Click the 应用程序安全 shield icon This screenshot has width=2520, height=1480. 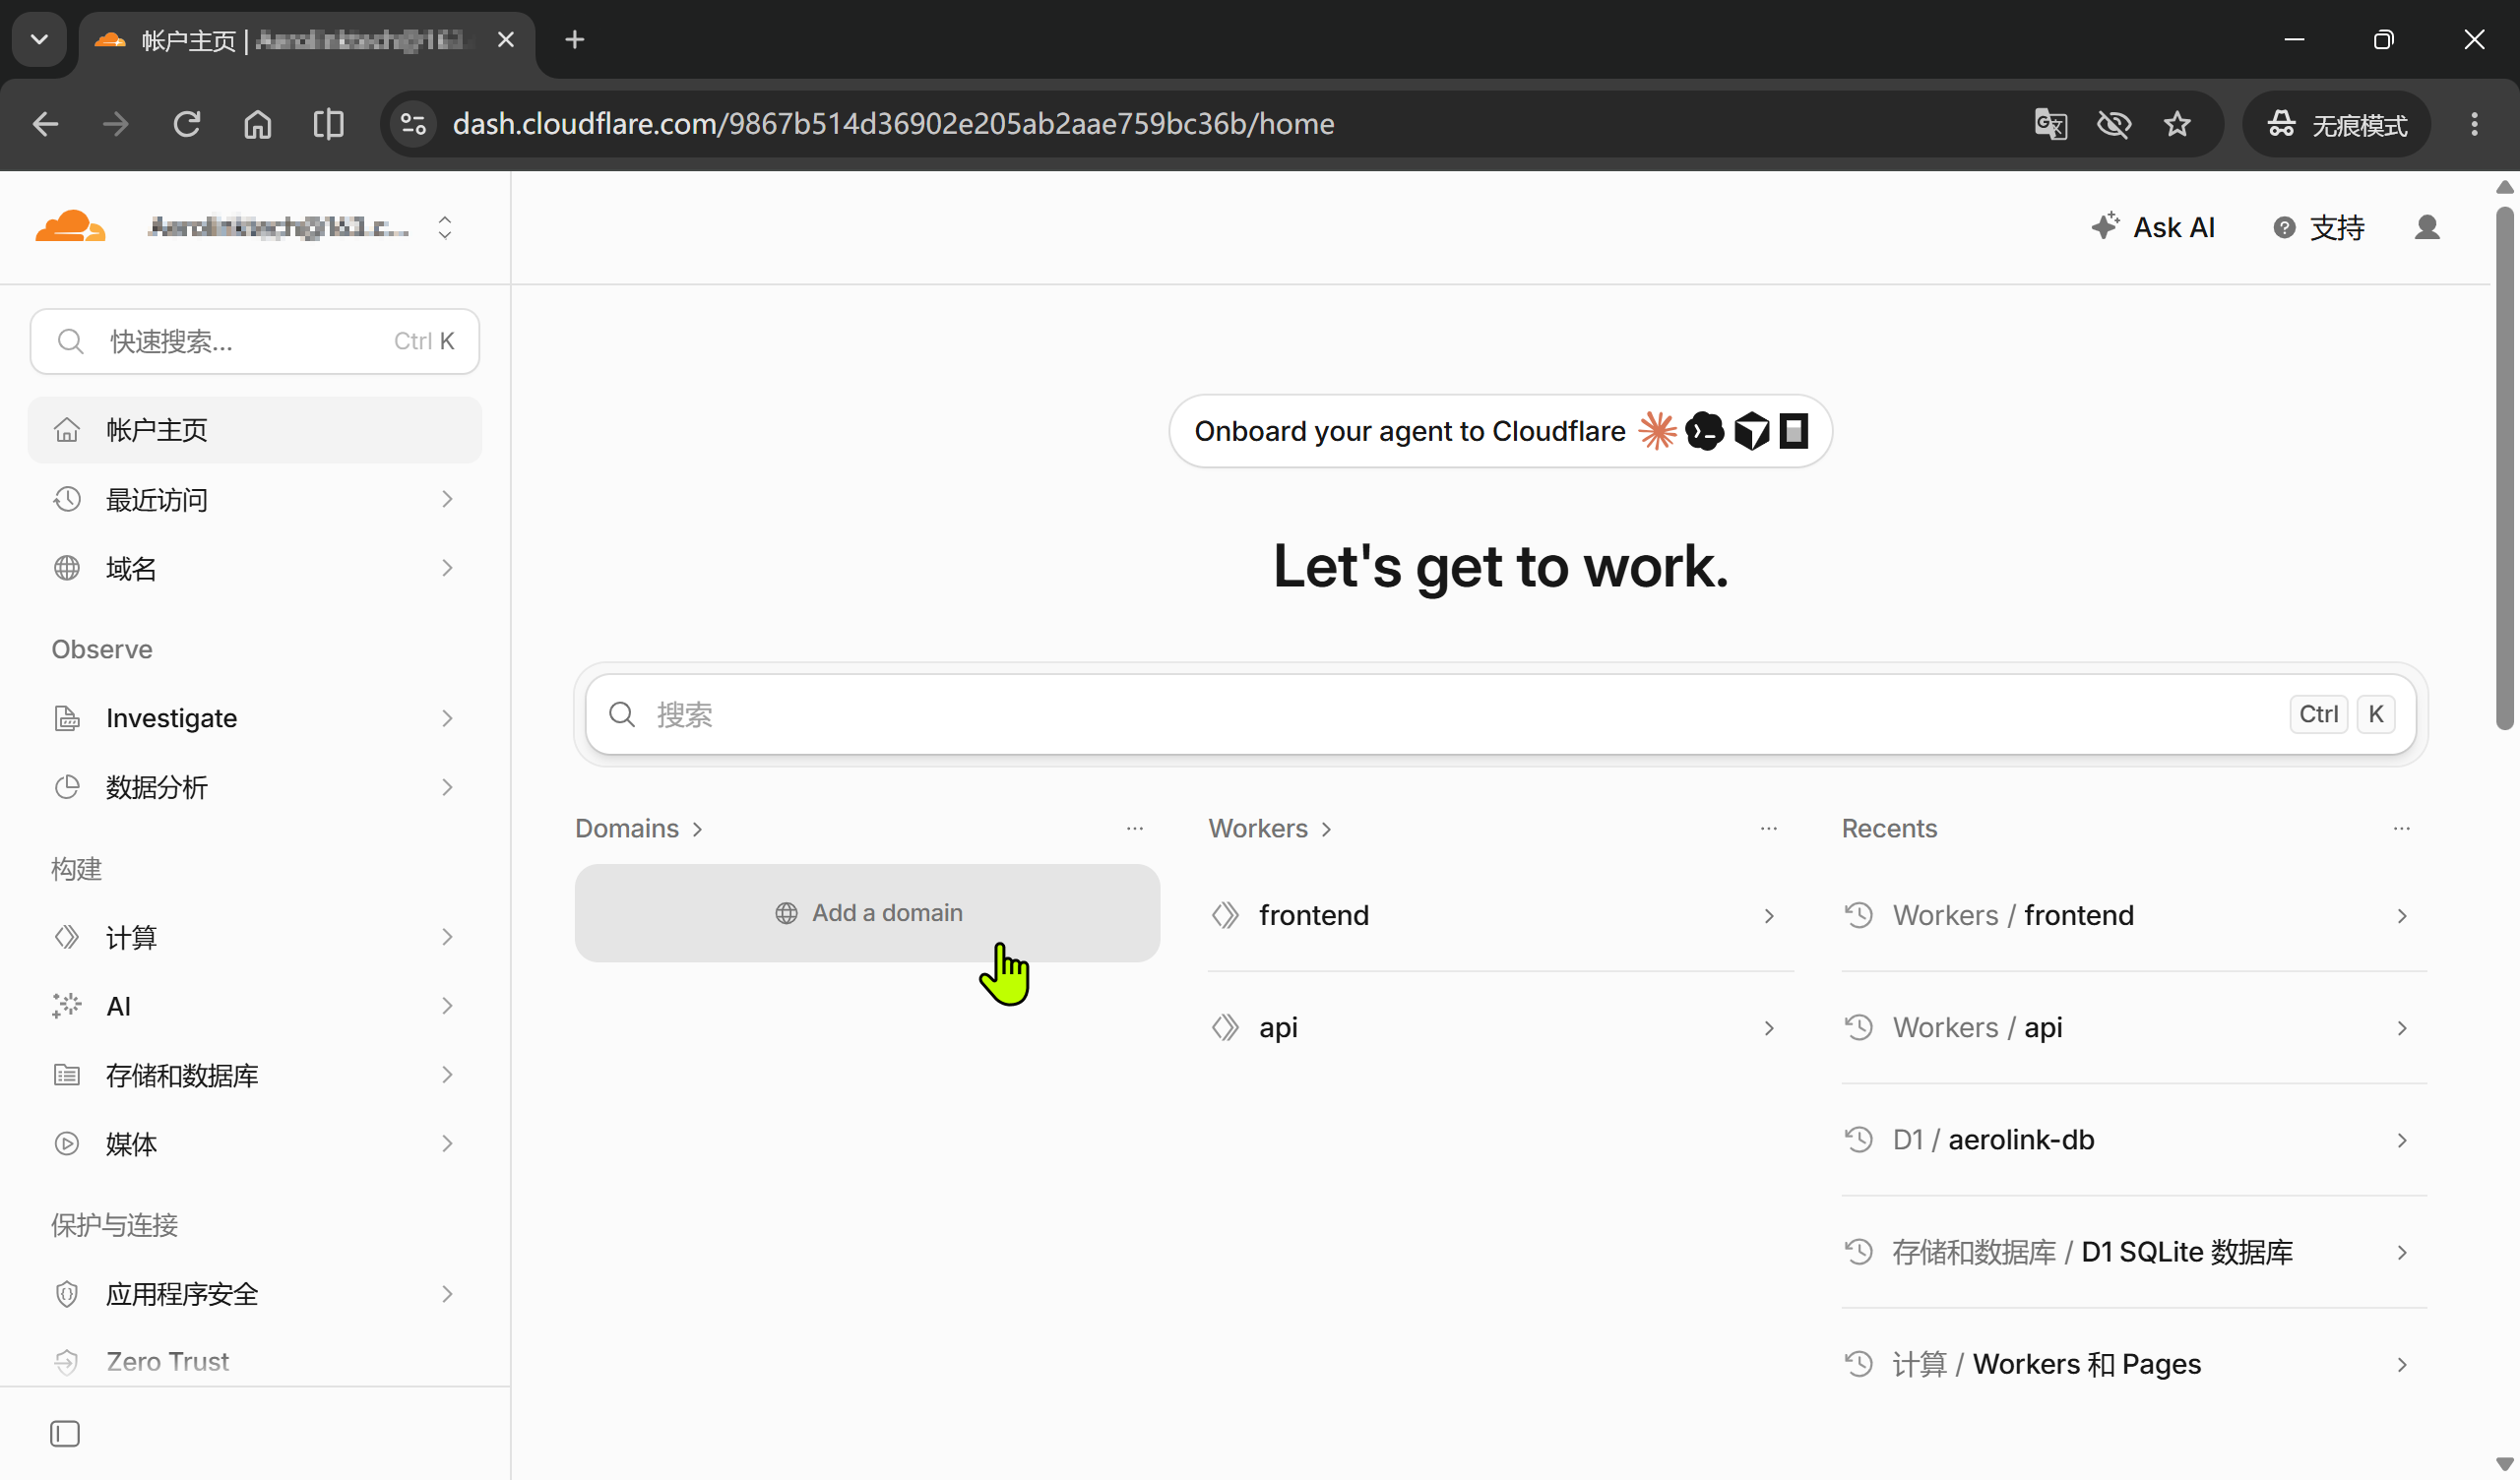tap(67, 1294)
